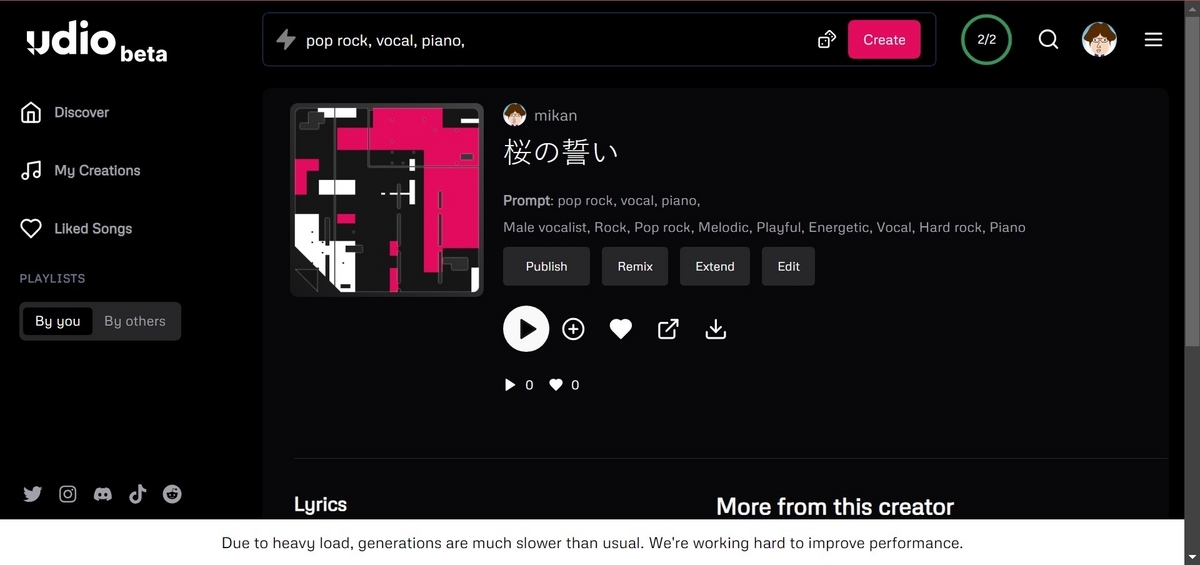Open Twitter social link
1200x565 pixels.
32,494
